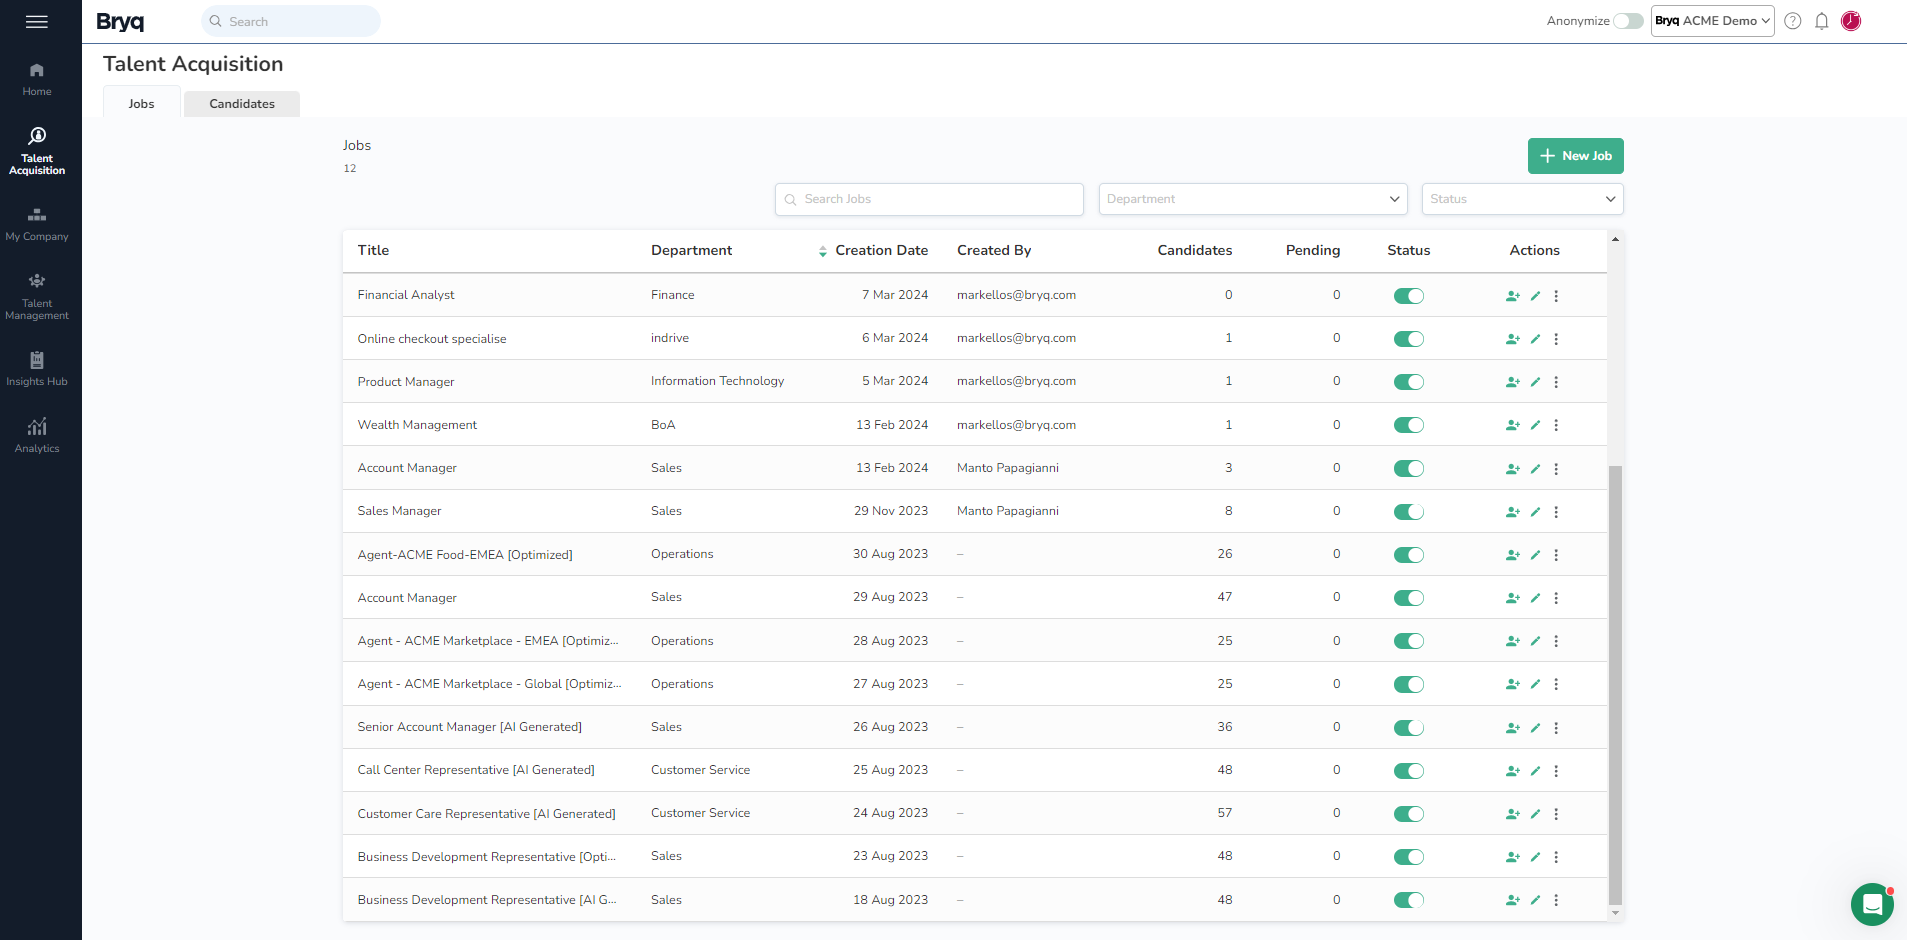Click into the Search Jobs field
This screenshot has width=1907, height=940.
[929, 199]
